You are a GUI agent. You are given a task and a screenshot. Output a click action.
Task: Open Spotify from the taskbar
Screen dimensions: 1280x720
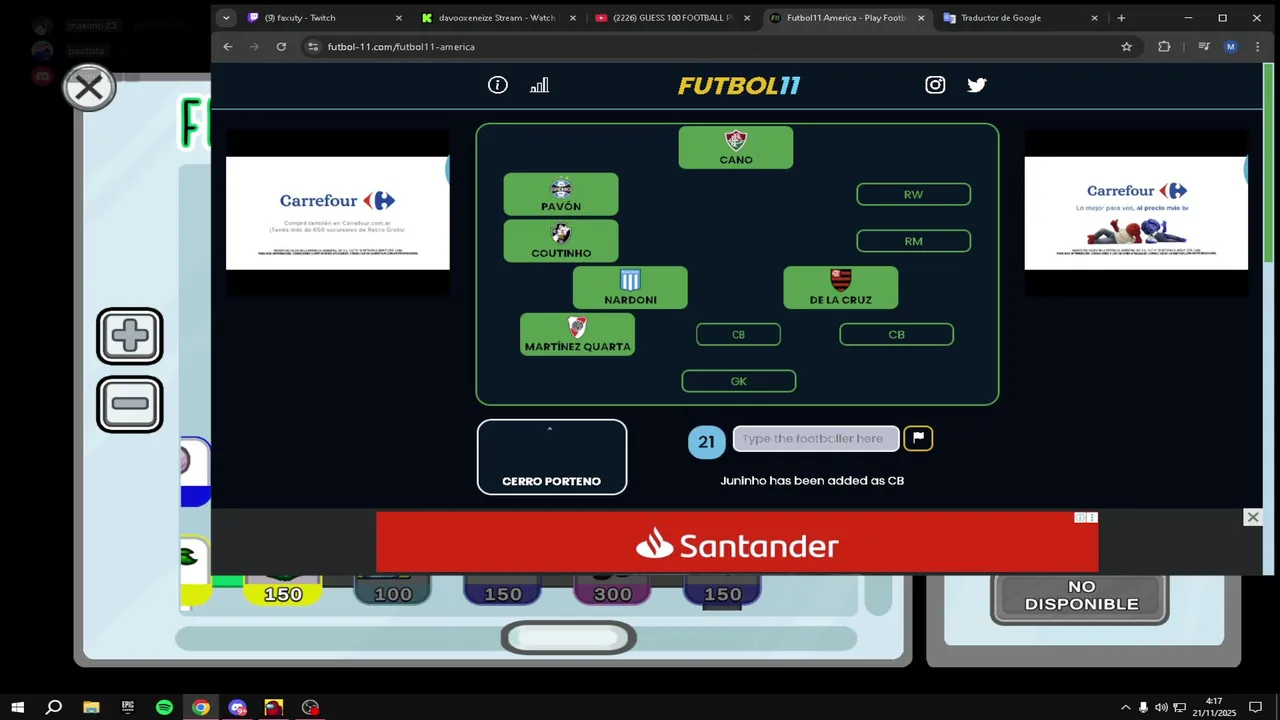click(164, 707)
